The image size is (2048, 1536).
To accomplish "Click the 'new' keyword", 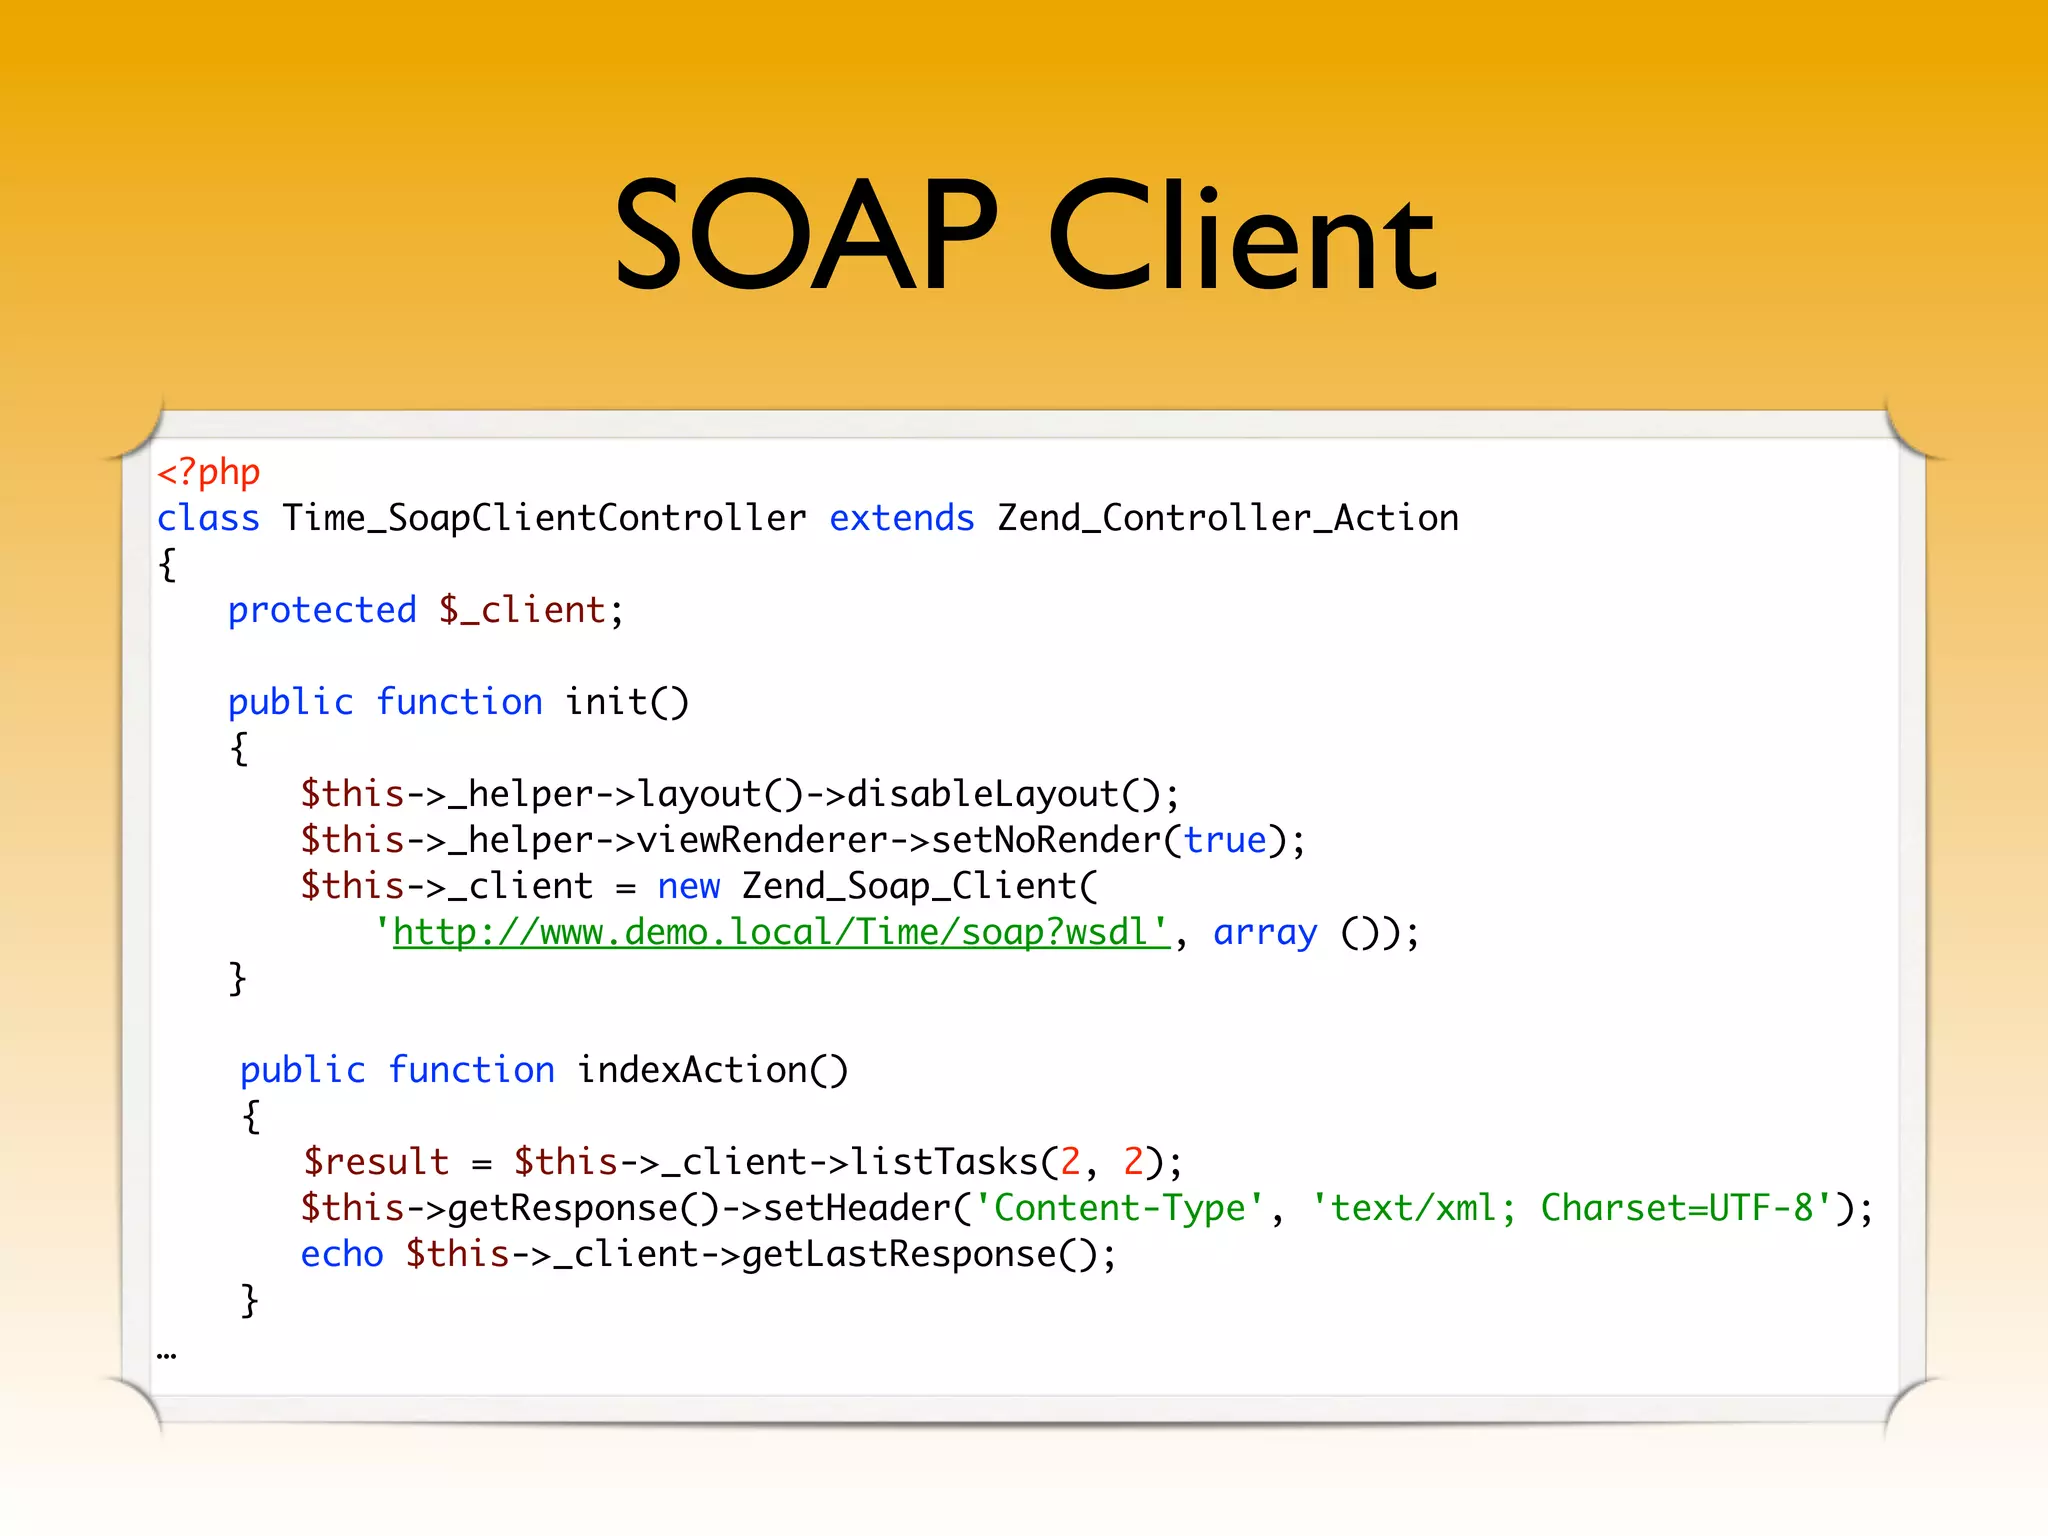I will coord(688,886).
